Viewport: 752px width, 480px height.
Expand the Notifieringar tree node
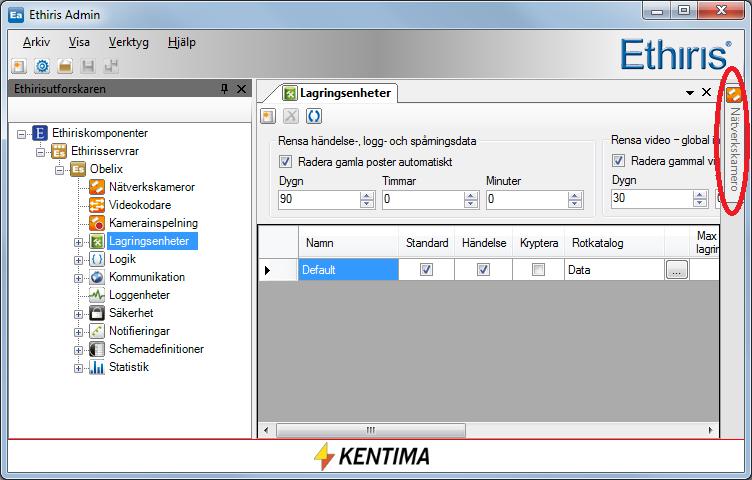[x=78, y=332]
